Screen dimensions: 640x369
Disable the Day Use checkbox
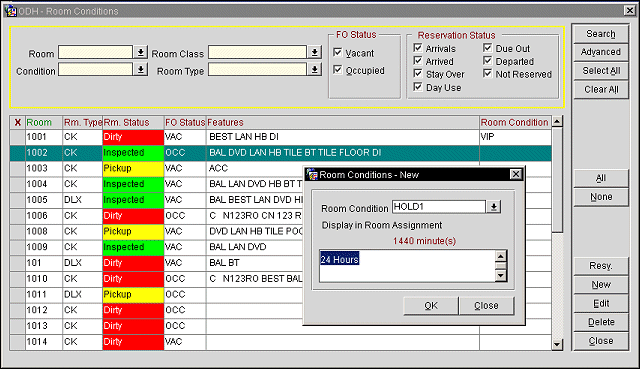coord(418,87)
